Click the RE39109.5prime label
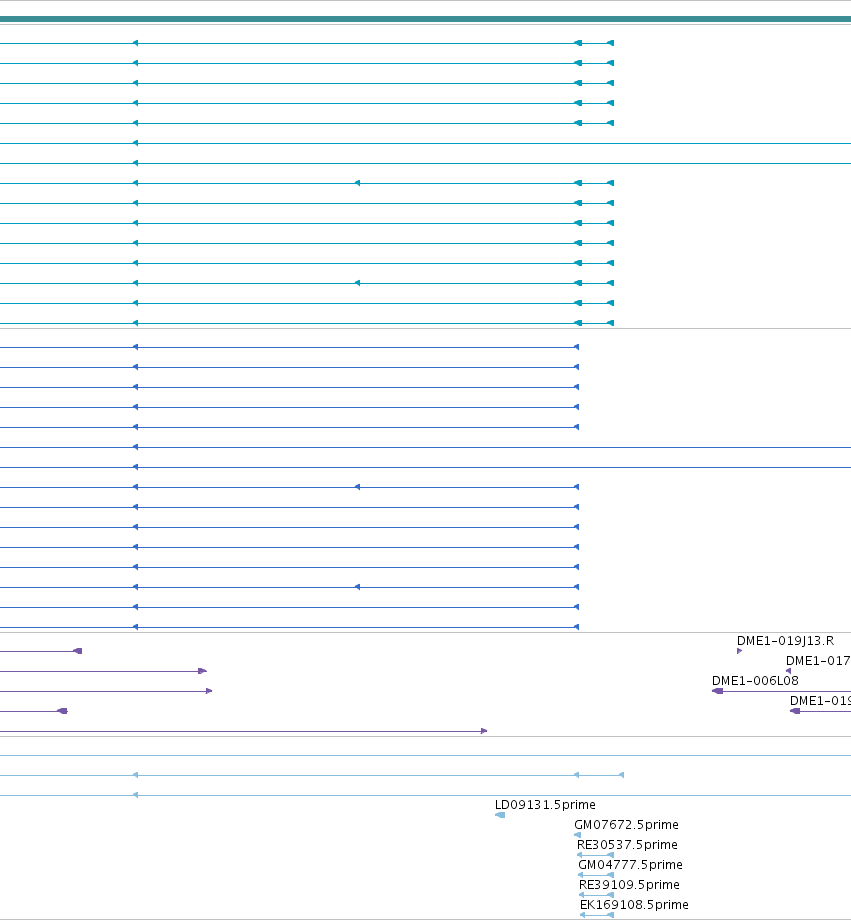 (629, 884)
